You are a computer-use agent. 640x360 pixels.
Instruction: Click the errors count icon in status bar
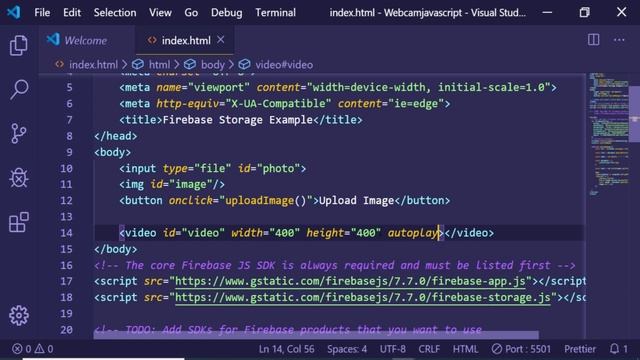point(17,349)
